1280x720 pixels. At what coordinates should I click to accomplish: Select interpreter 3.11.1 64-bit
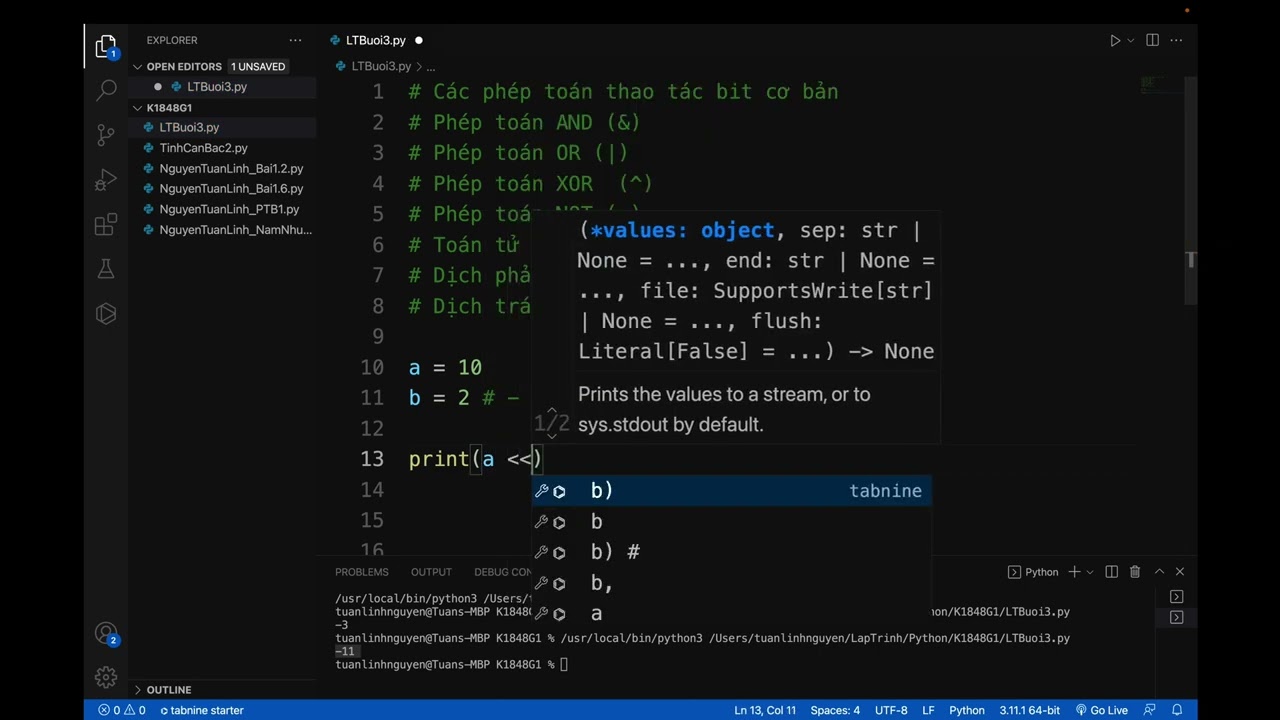pos(1029,710)
